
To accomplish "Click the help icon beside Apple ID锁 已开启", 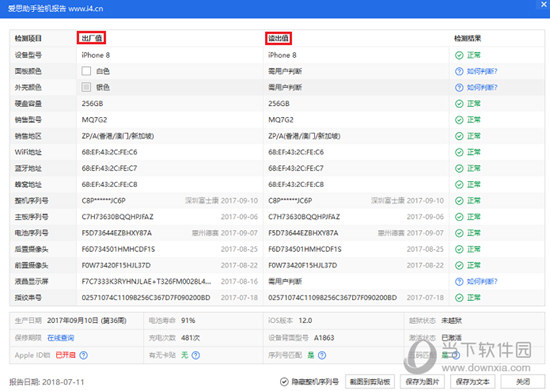I will (x=83, y=355).
